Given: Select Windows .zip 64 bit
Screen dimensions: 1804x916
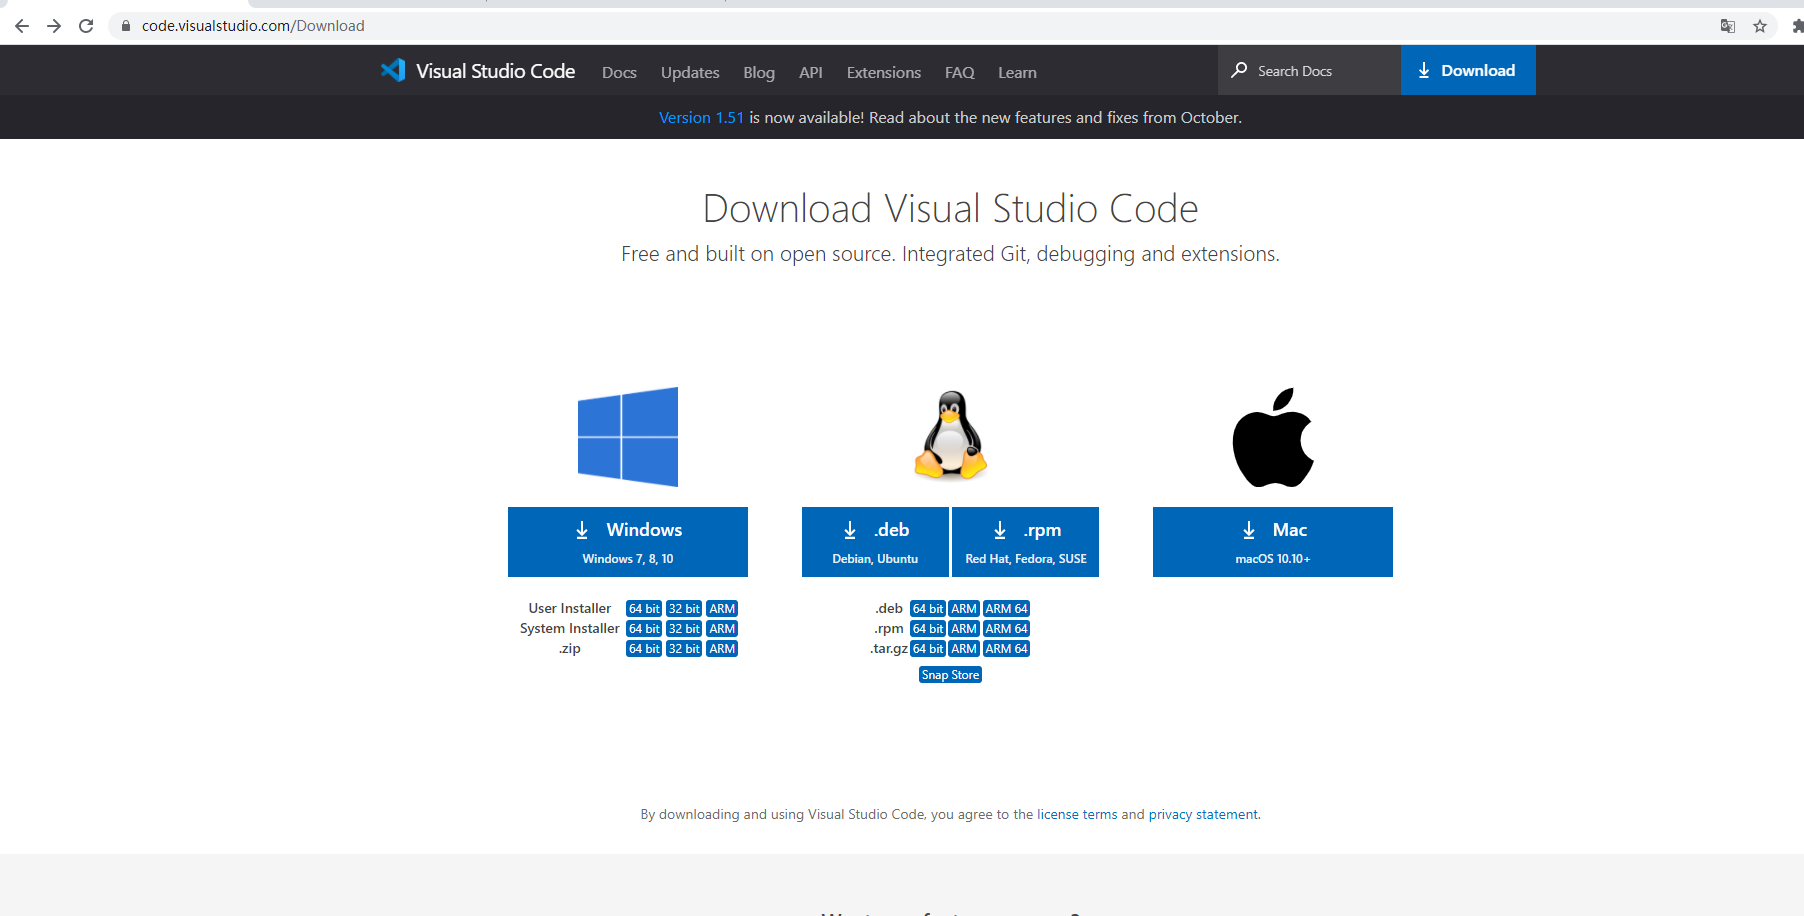Looking at the screenshot, I should pyautogui.click(x=644, y=649).
